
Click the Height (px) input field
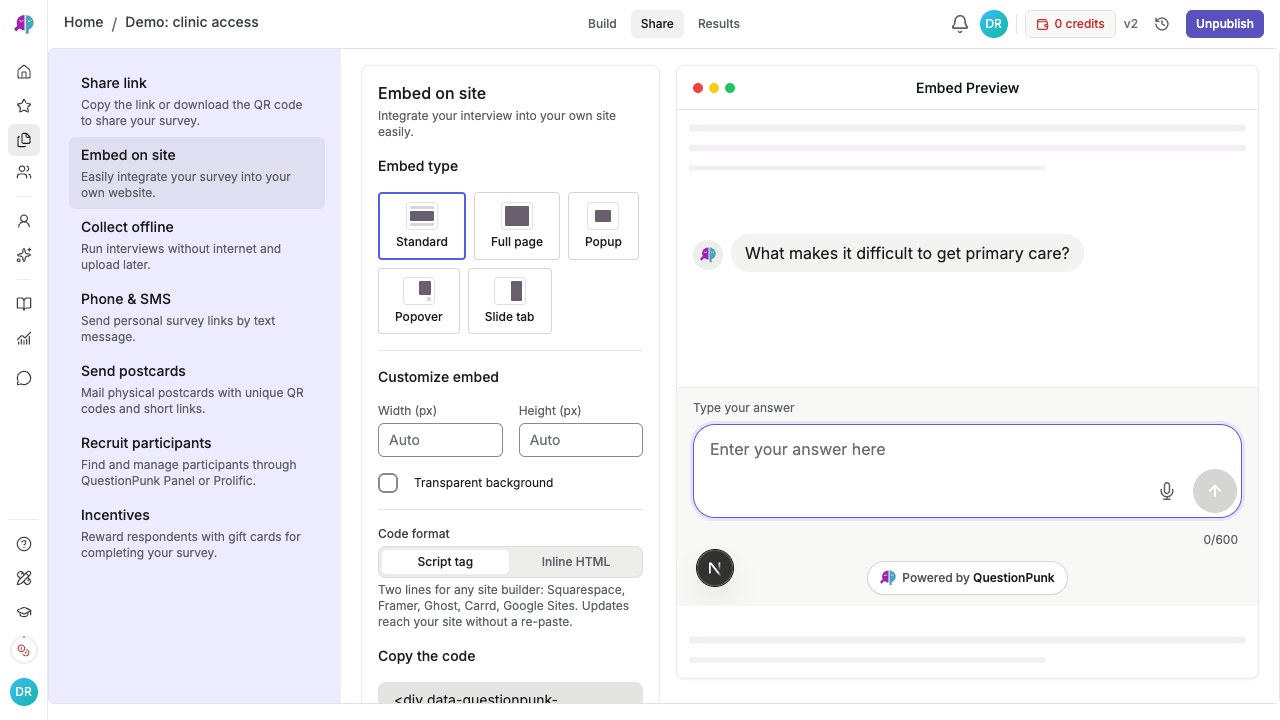coord(581,440)
